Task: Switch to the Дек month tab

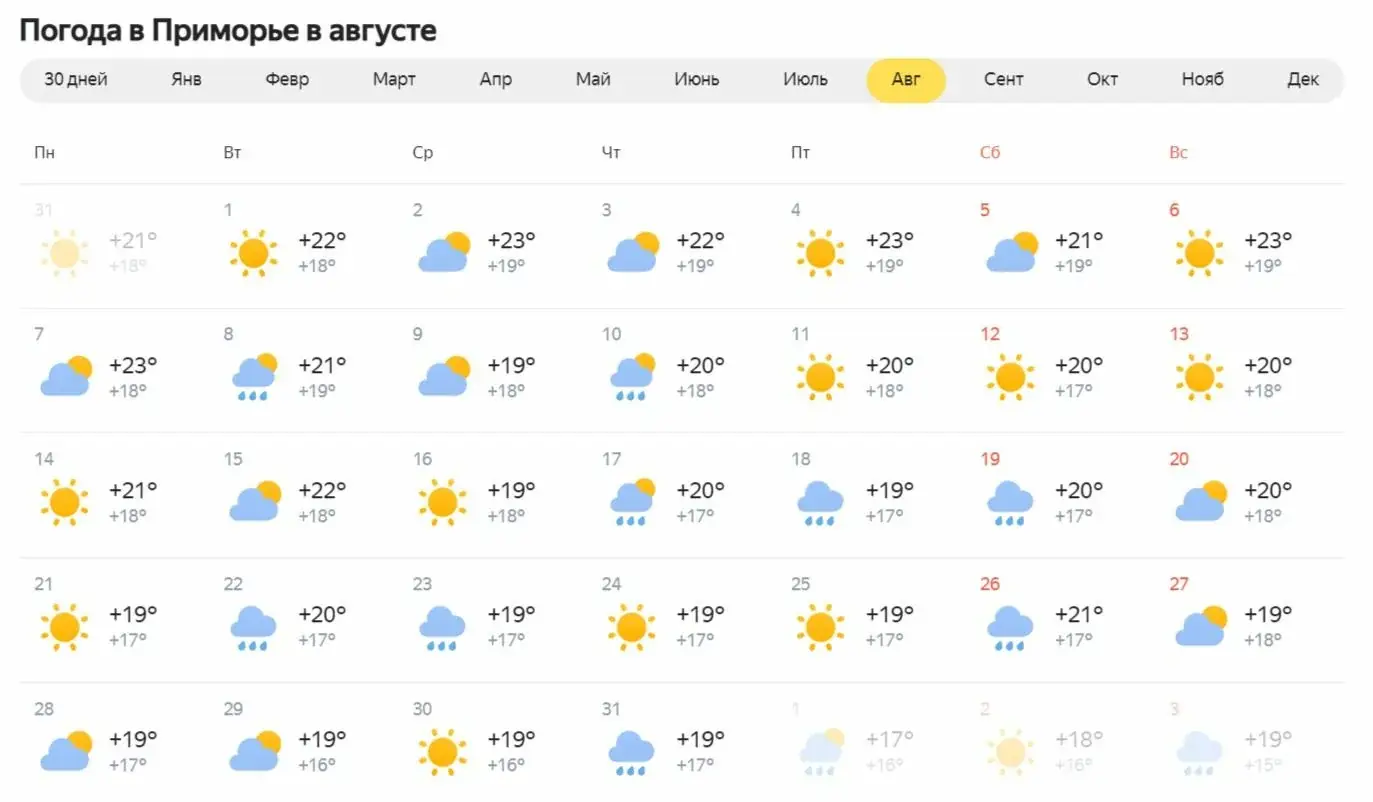Action: coord(1303,80)
